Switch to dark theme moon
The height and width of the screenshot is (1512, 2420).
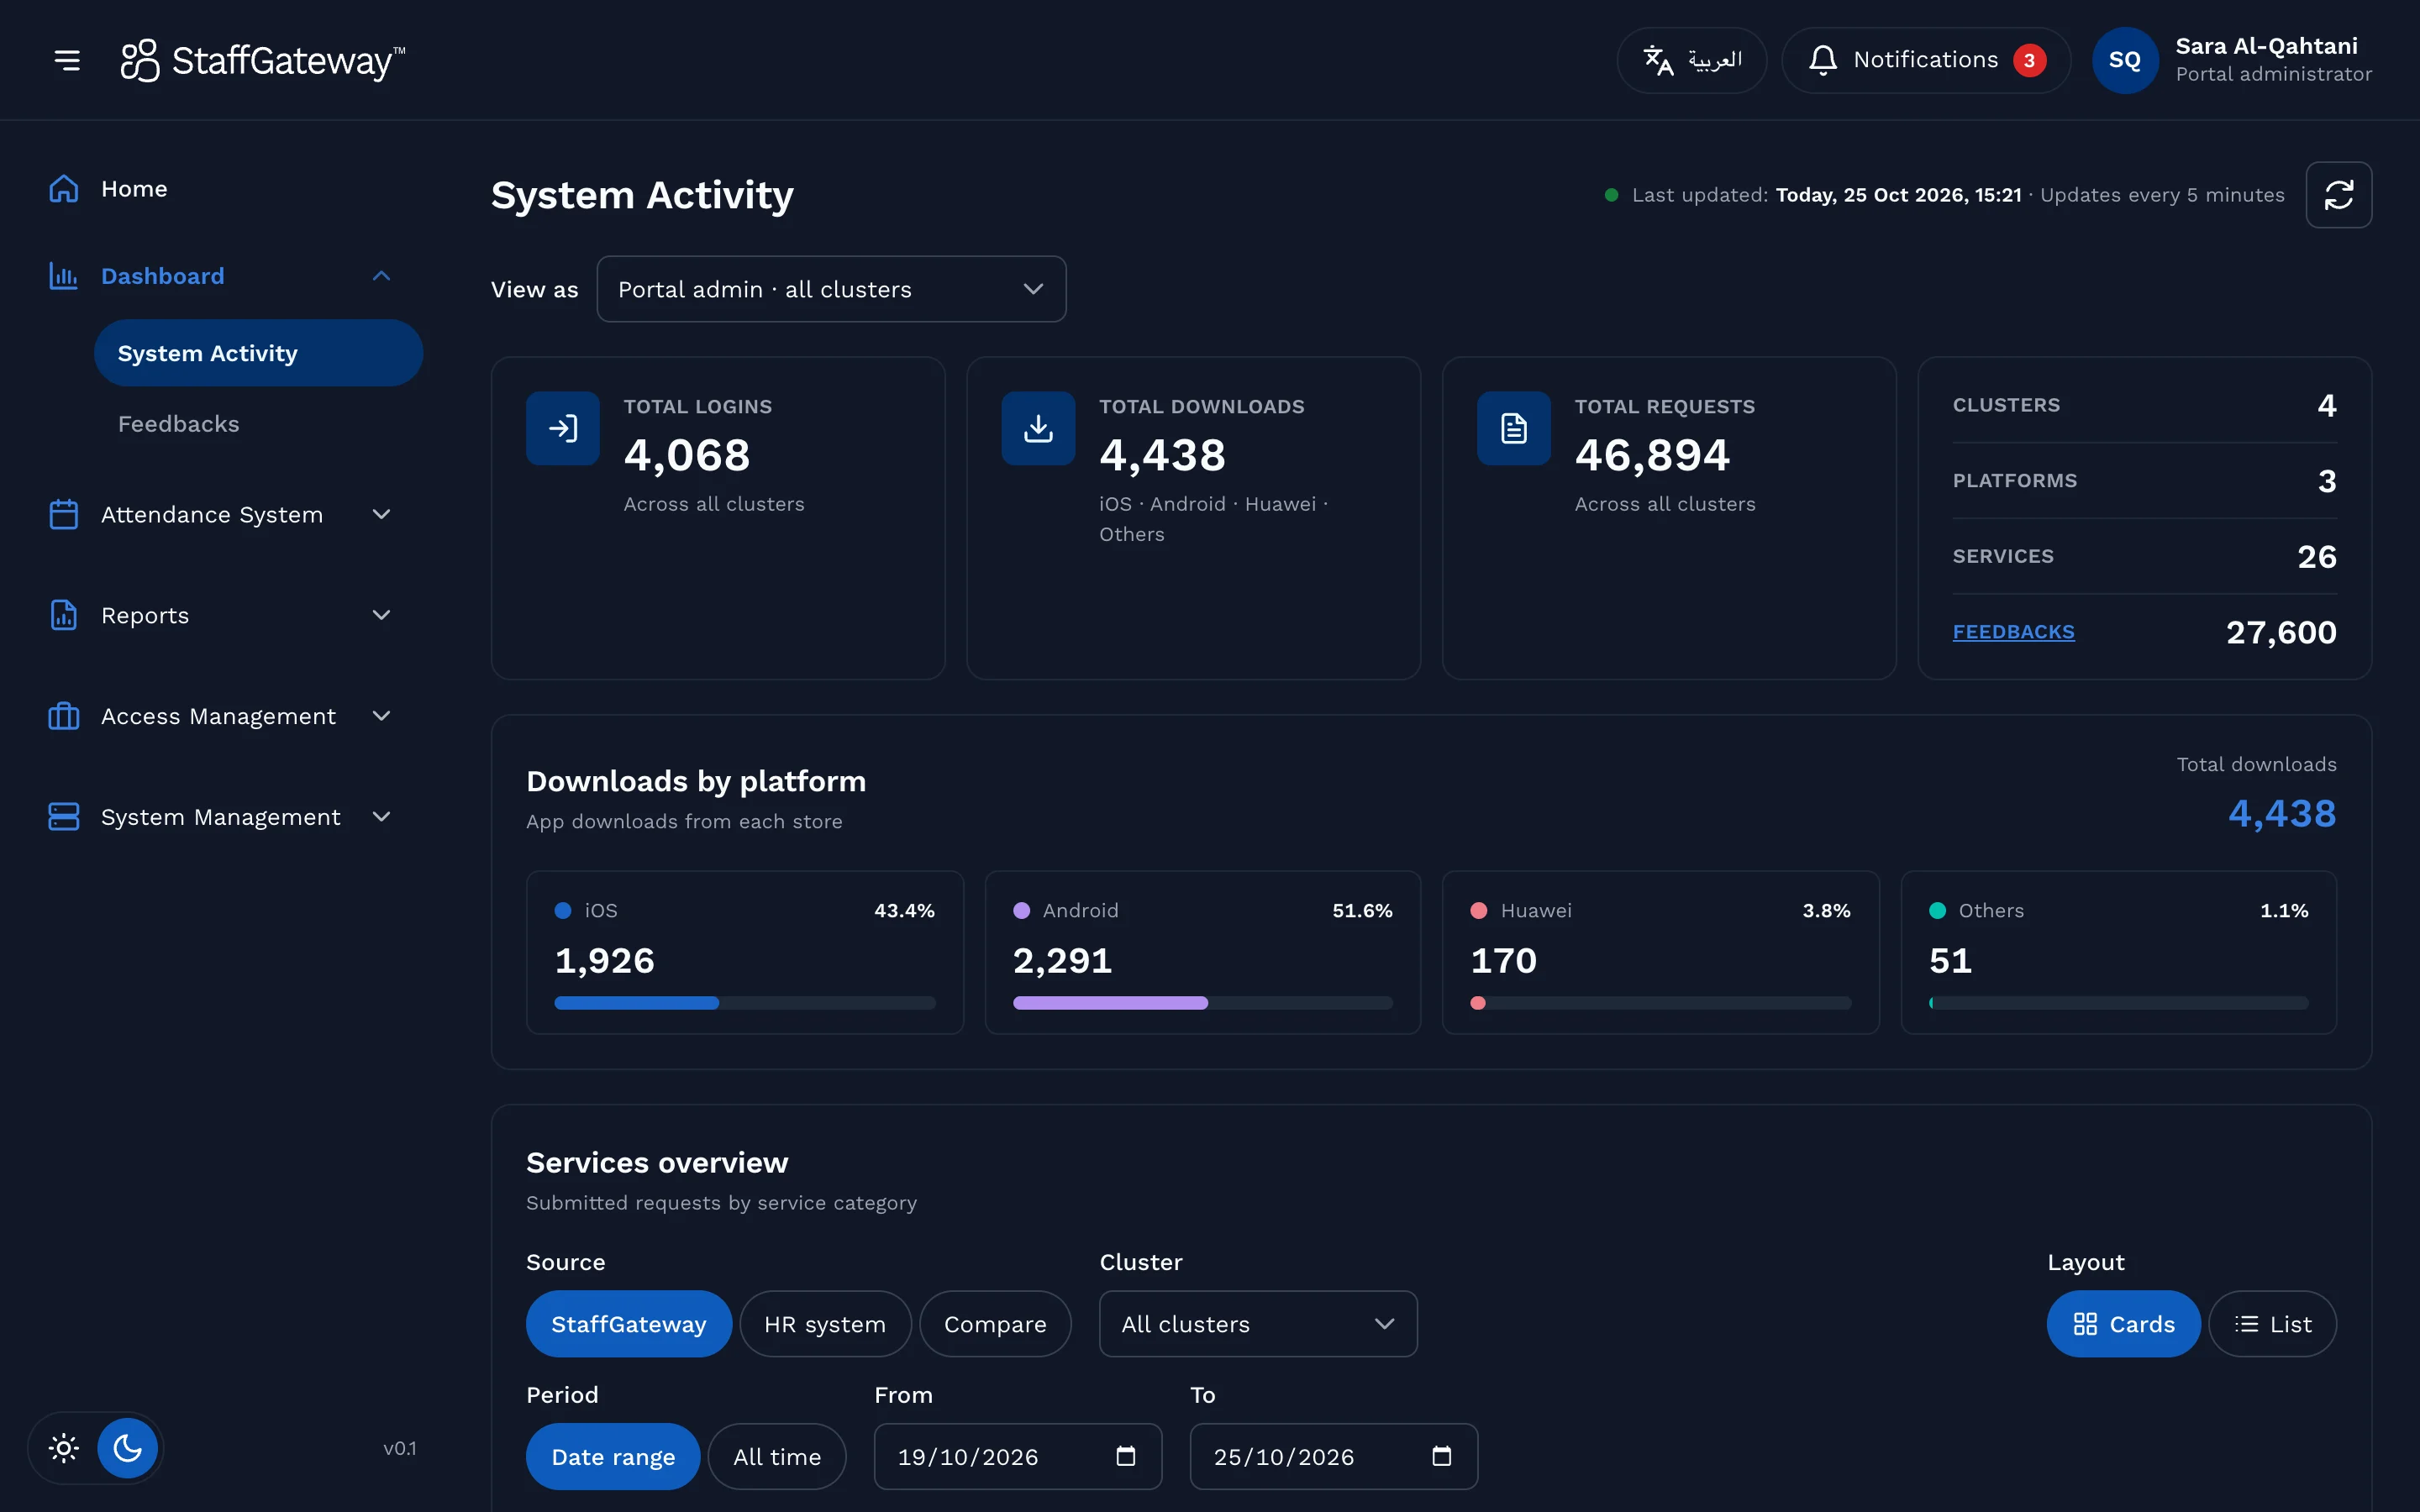(x=128, y=1448)
